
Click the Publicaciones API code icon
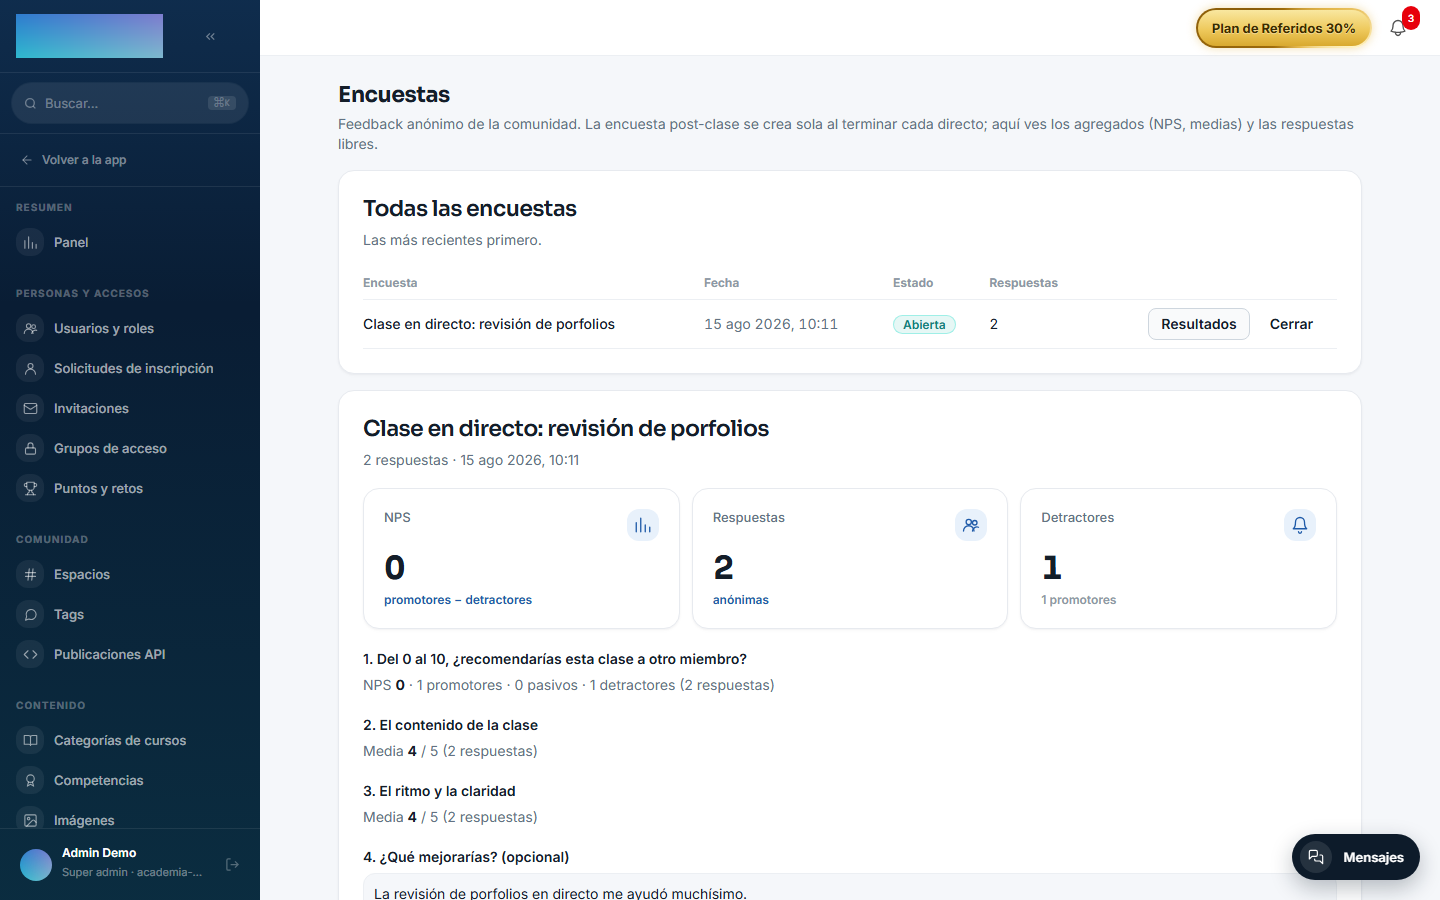click(31, 655)
